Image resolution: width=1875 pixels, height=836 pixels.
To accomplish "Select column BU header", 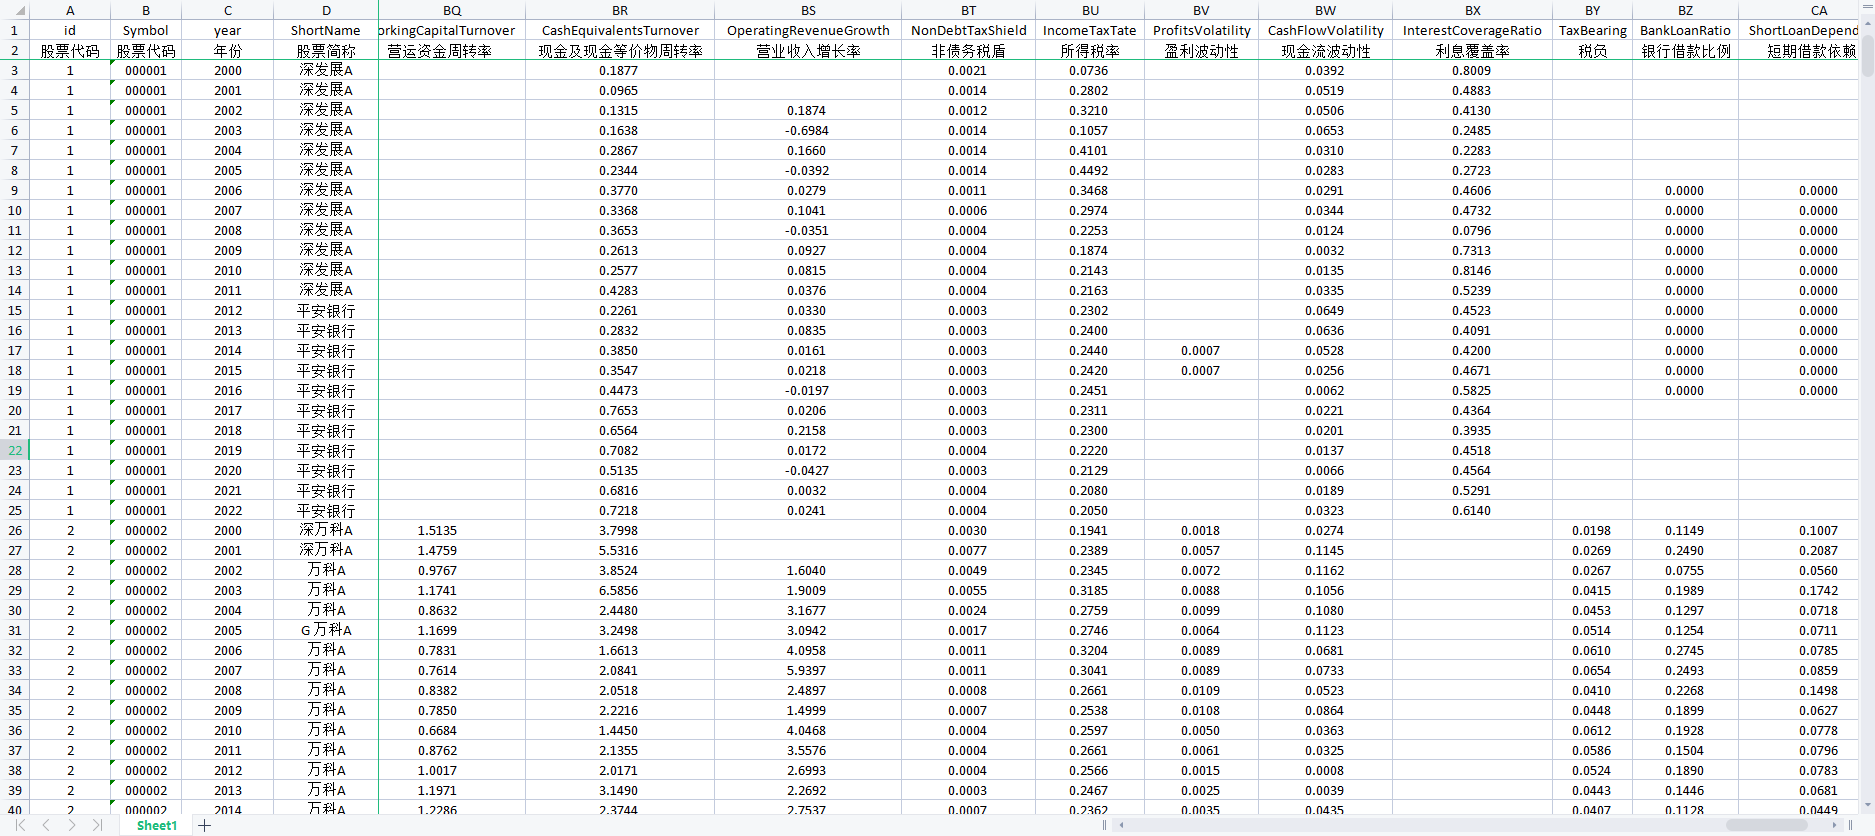I will (x=1090, y=10).
